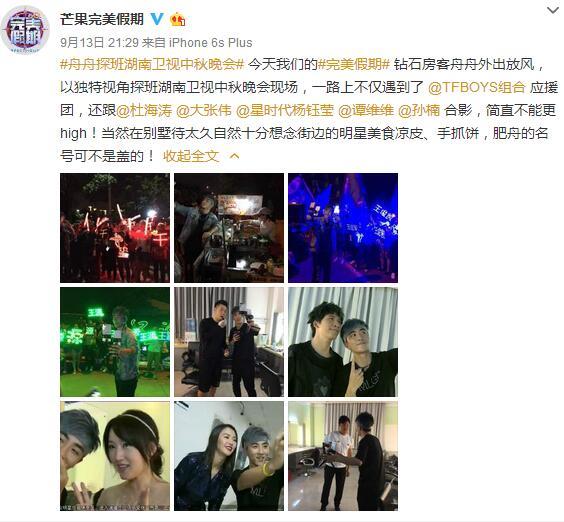564x522 pixels.
Task: Click the up arrow beside 收起全文
Action: pyautogui.click(x=235, y=156)
